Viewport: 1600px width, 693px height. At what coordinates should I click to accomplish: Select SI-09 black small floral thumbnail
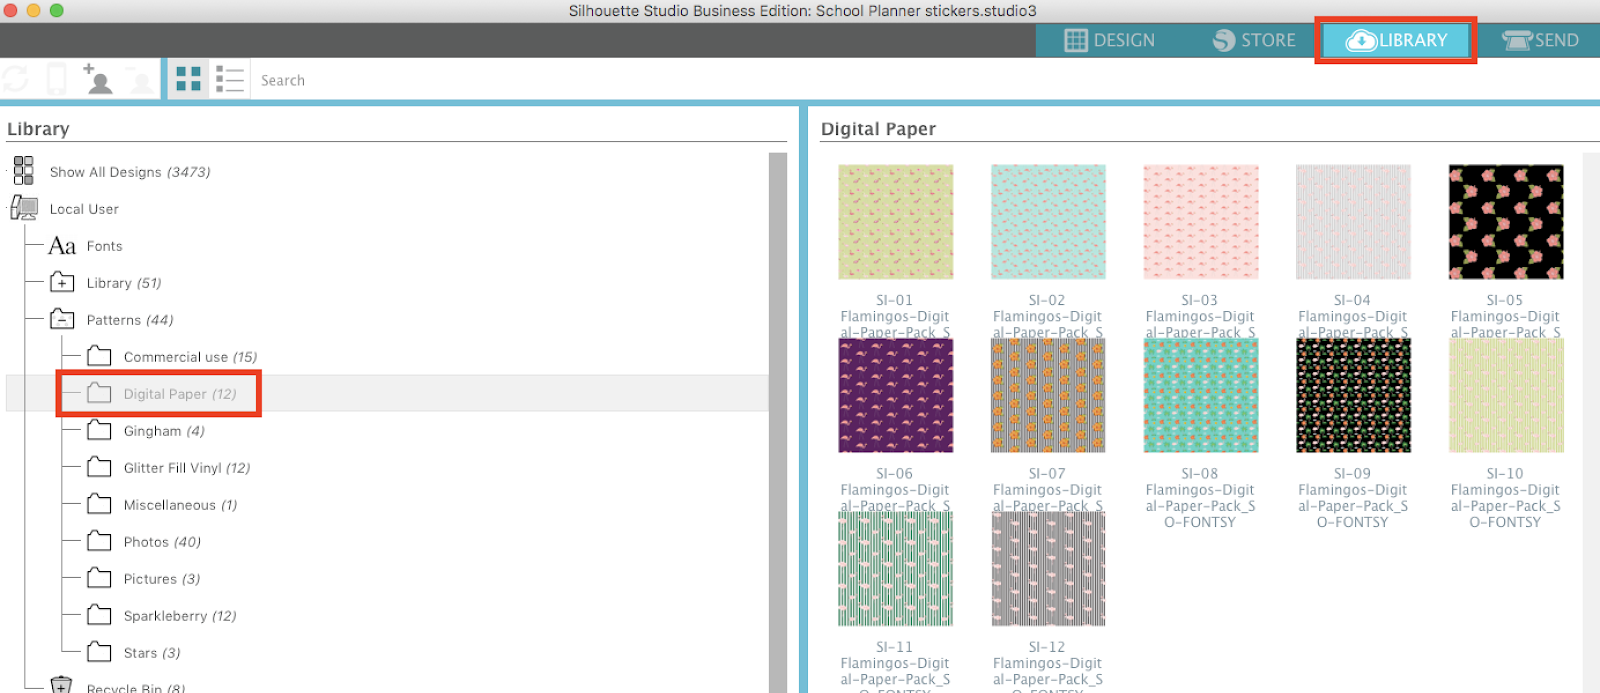(x=1353, y=395)
